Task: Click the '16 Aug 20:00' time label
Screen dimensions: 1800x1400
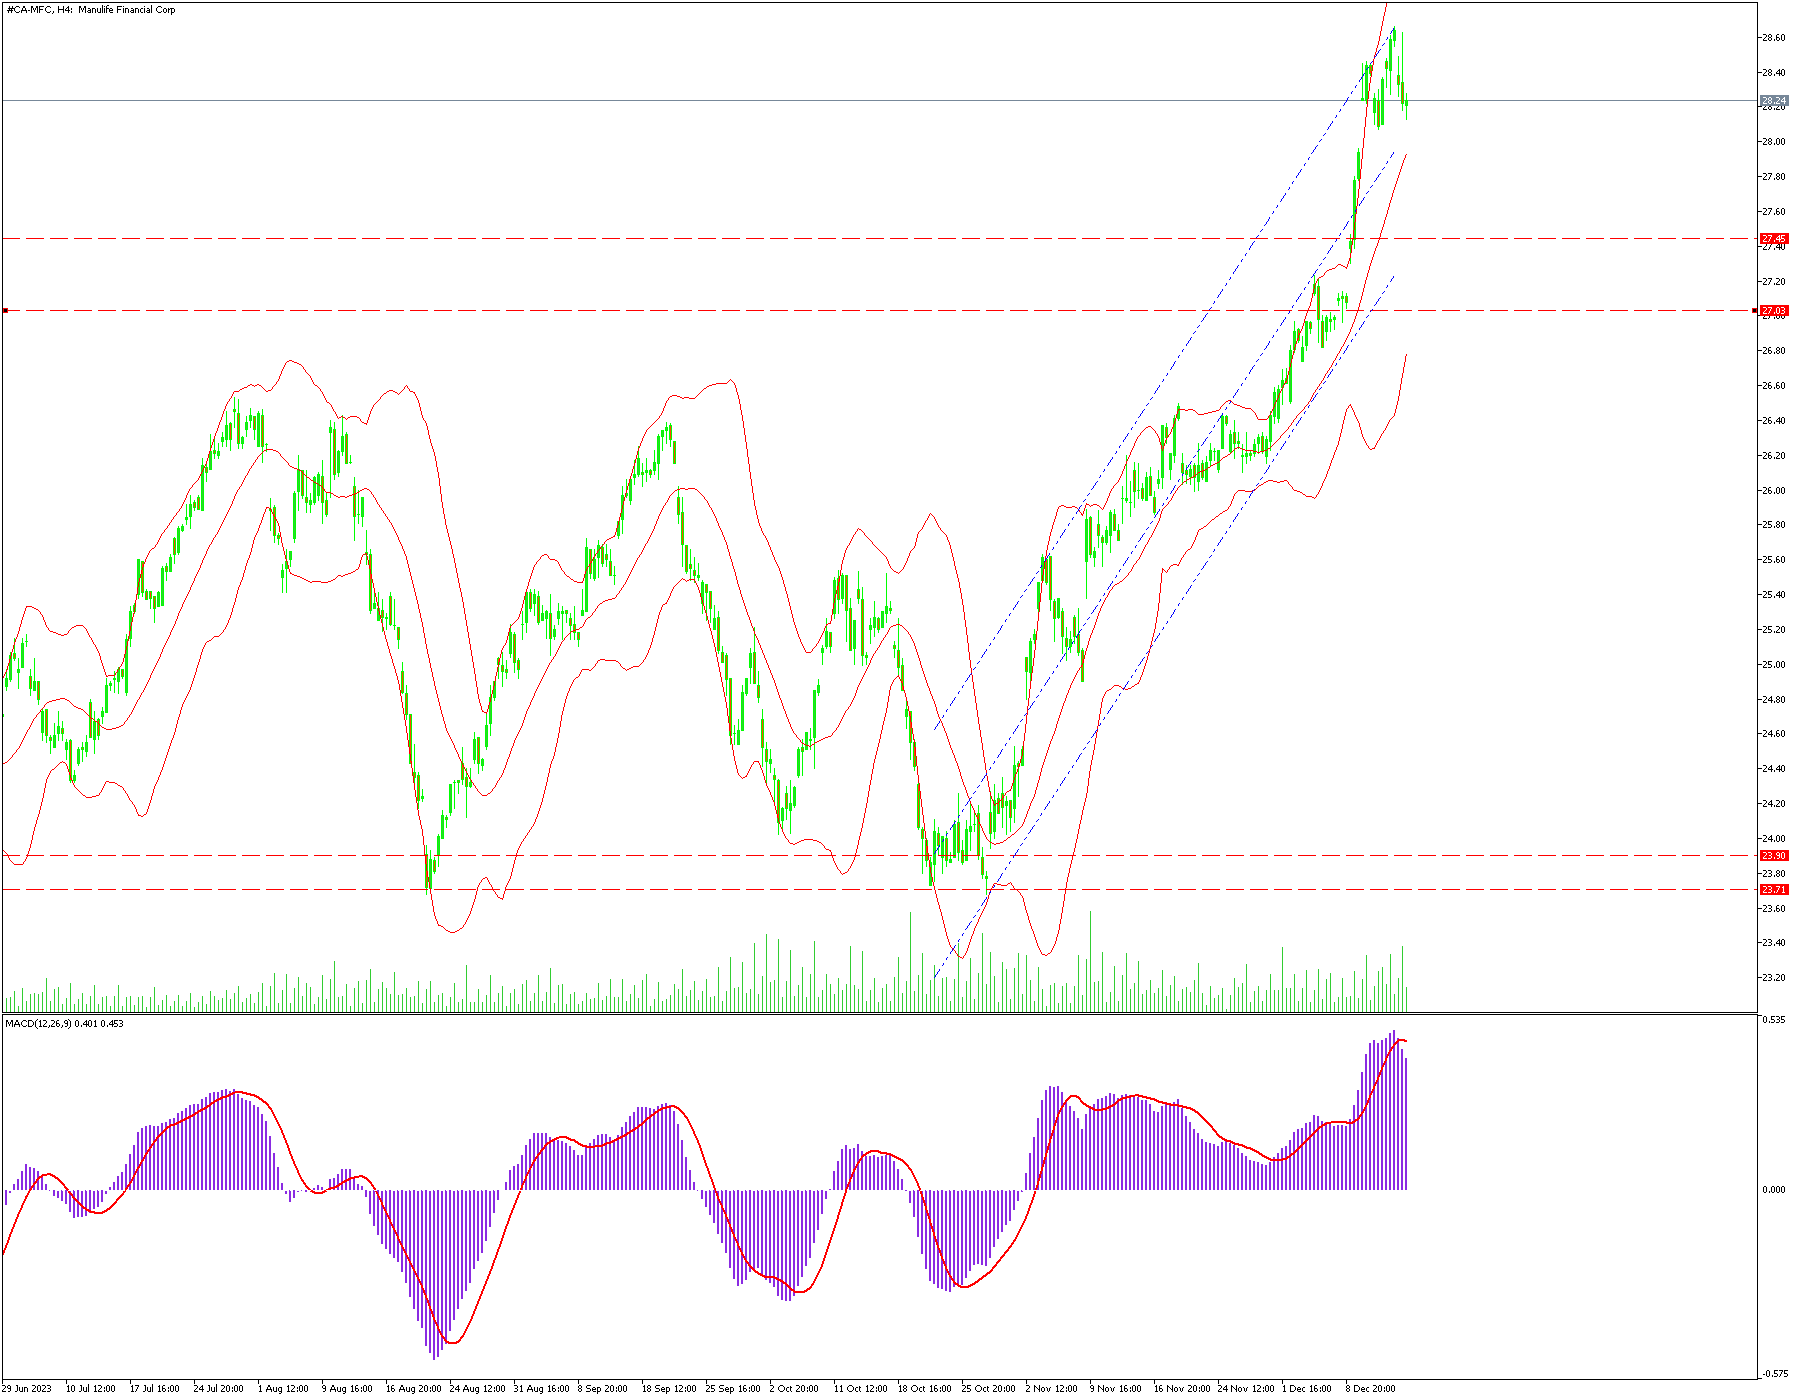Action: 414,1389
